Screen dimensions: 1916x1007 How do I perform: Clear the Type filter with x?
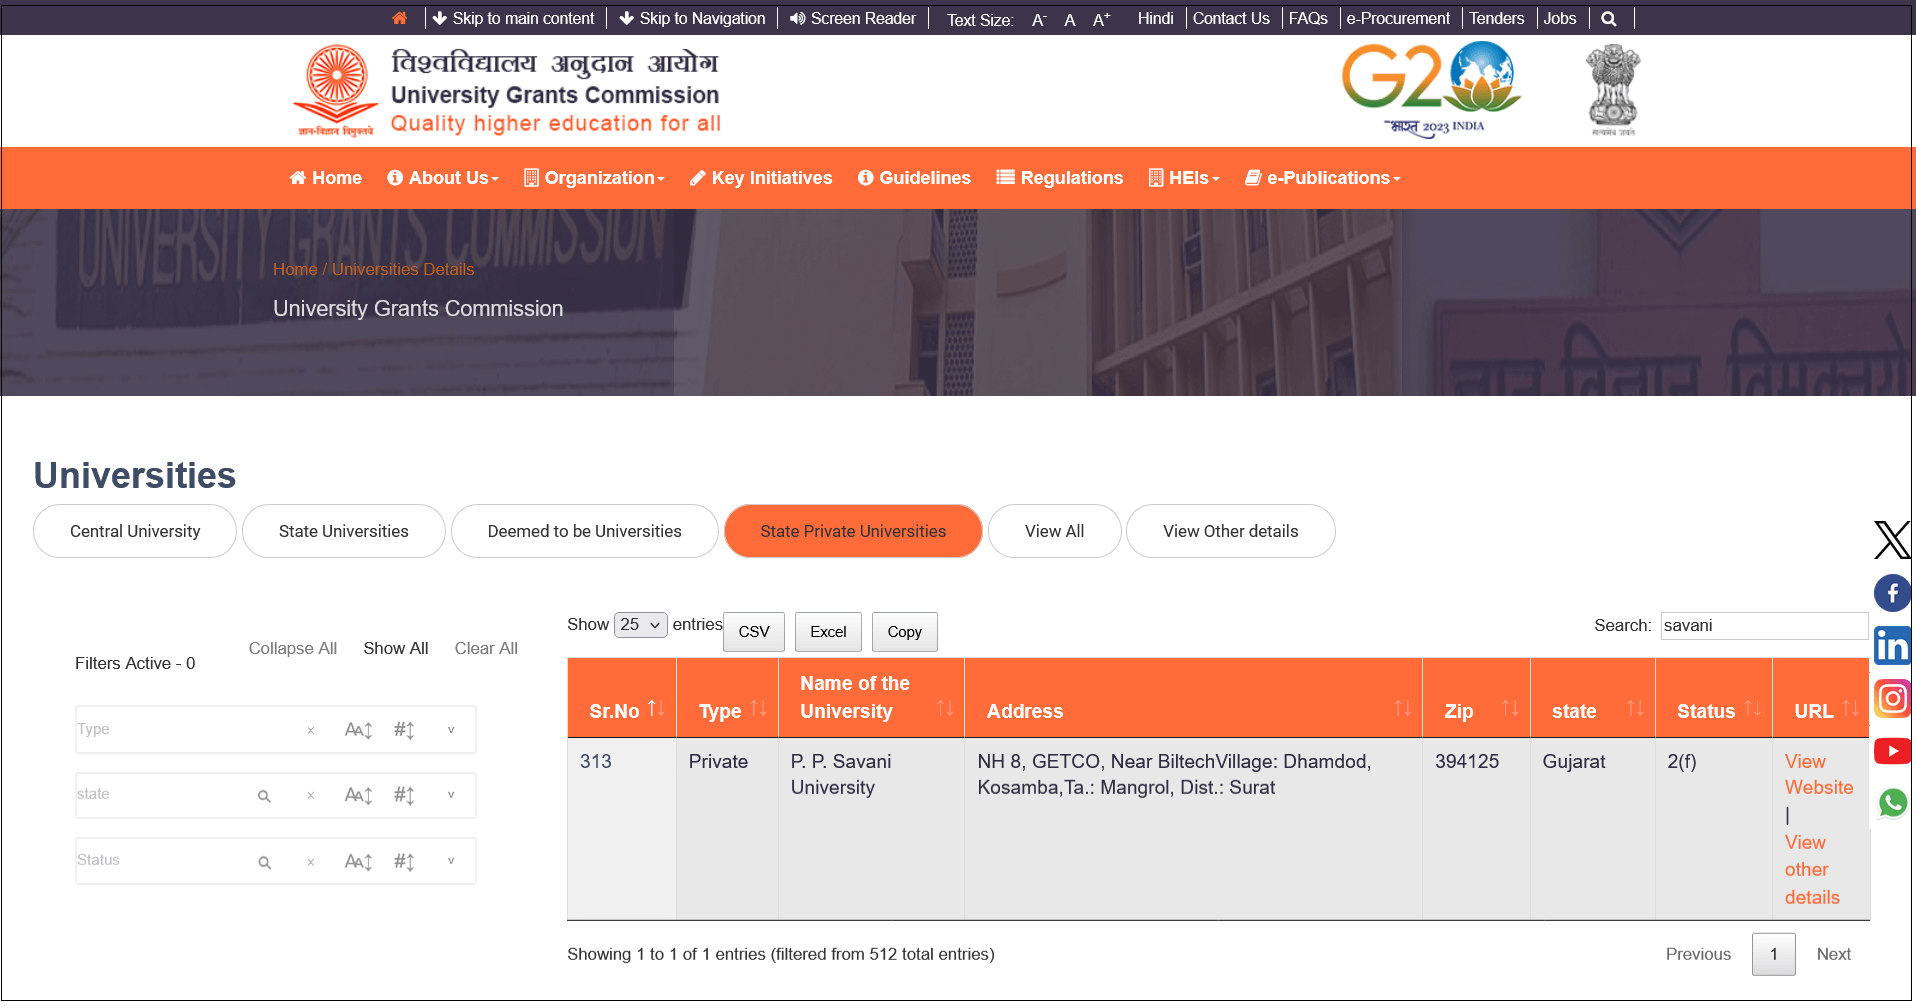[311, 731]
